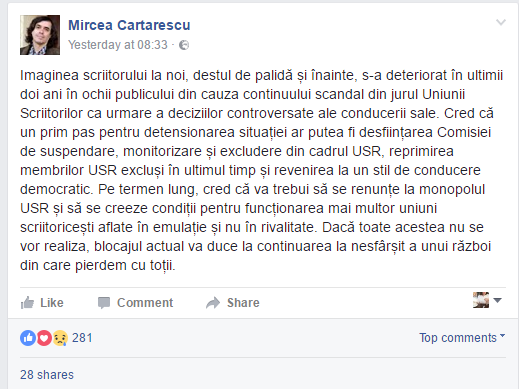This screenshot has height=389, width=519.
Task: Open the 'Top comments' sorting dropdown
Action: [x=462, y=338]
